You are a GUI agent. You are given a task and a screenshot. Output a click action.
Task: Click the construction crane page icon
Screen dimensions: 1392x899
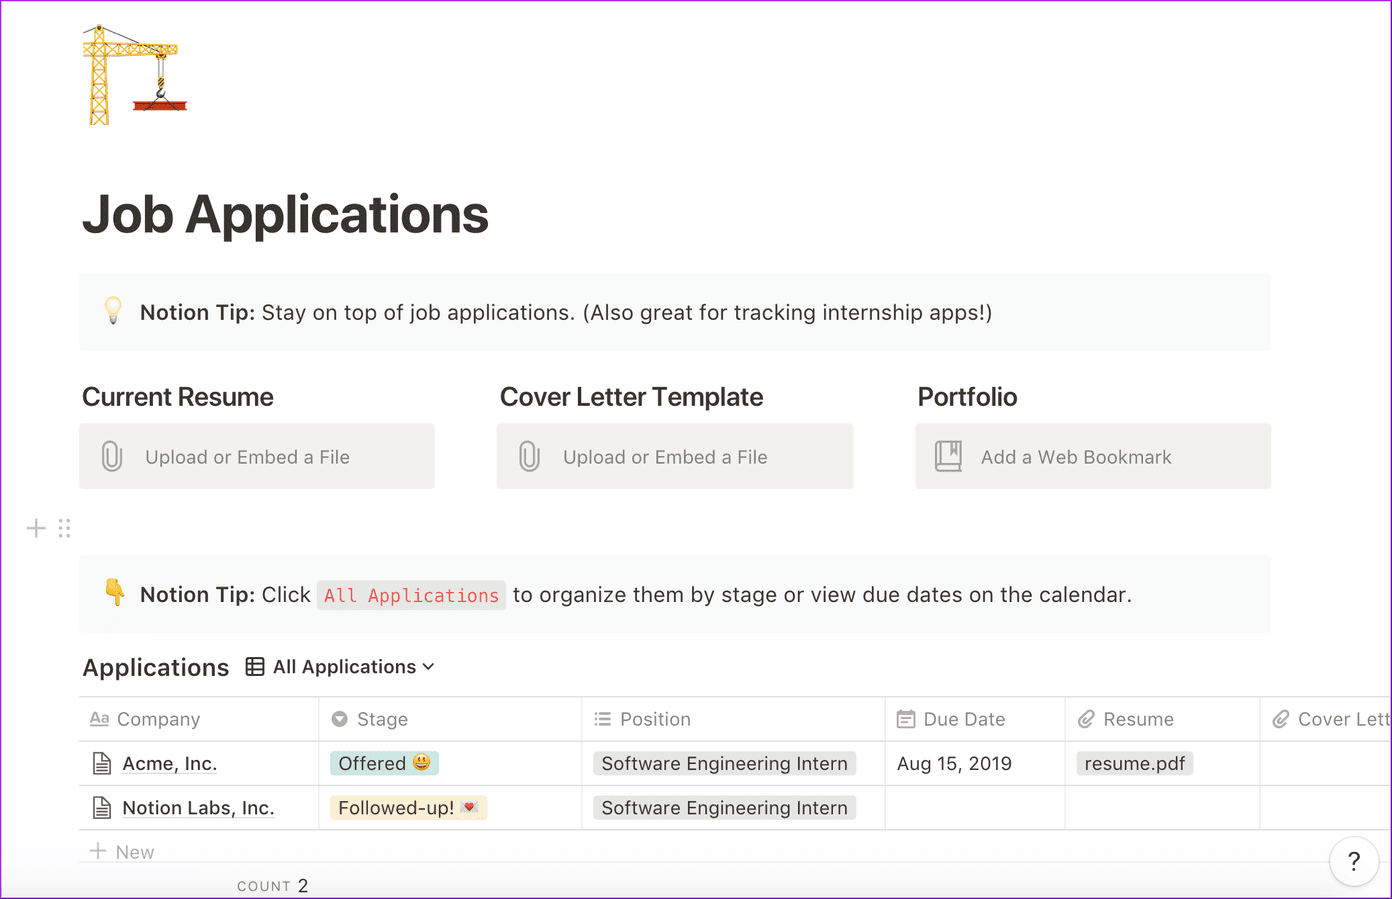134,75
